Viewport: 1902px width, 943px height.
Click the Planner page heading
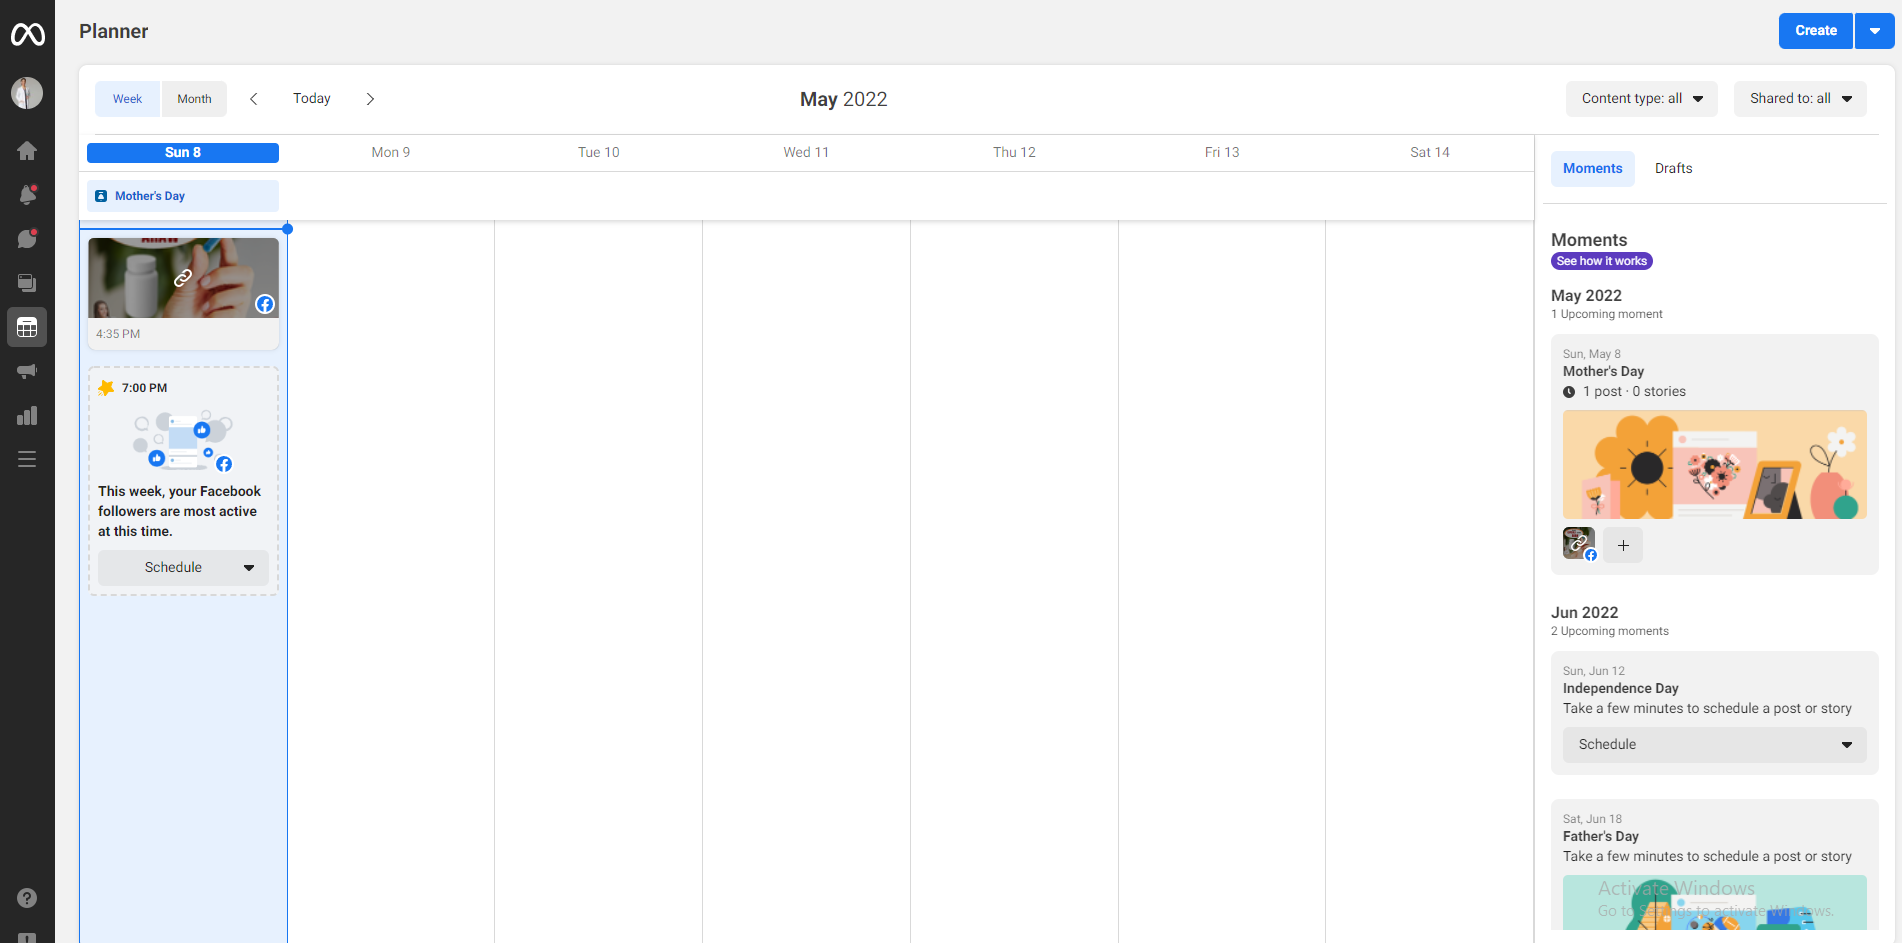coord(114,31)
